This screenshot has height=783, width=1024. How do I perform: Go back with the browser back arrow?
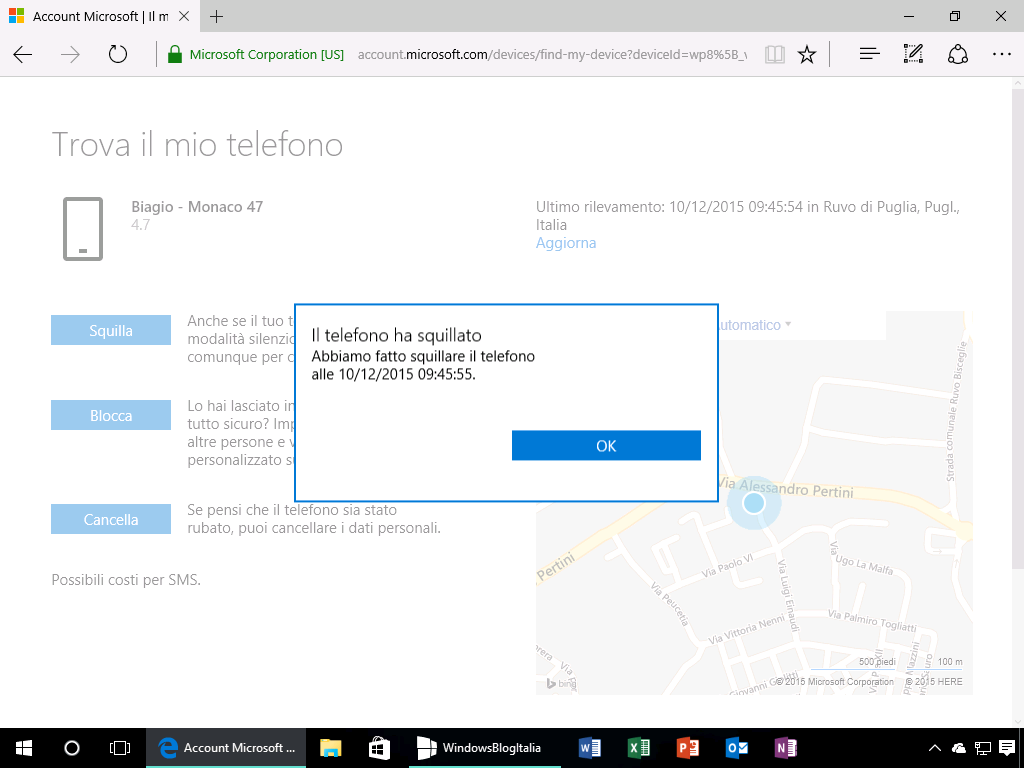point(23,54)
